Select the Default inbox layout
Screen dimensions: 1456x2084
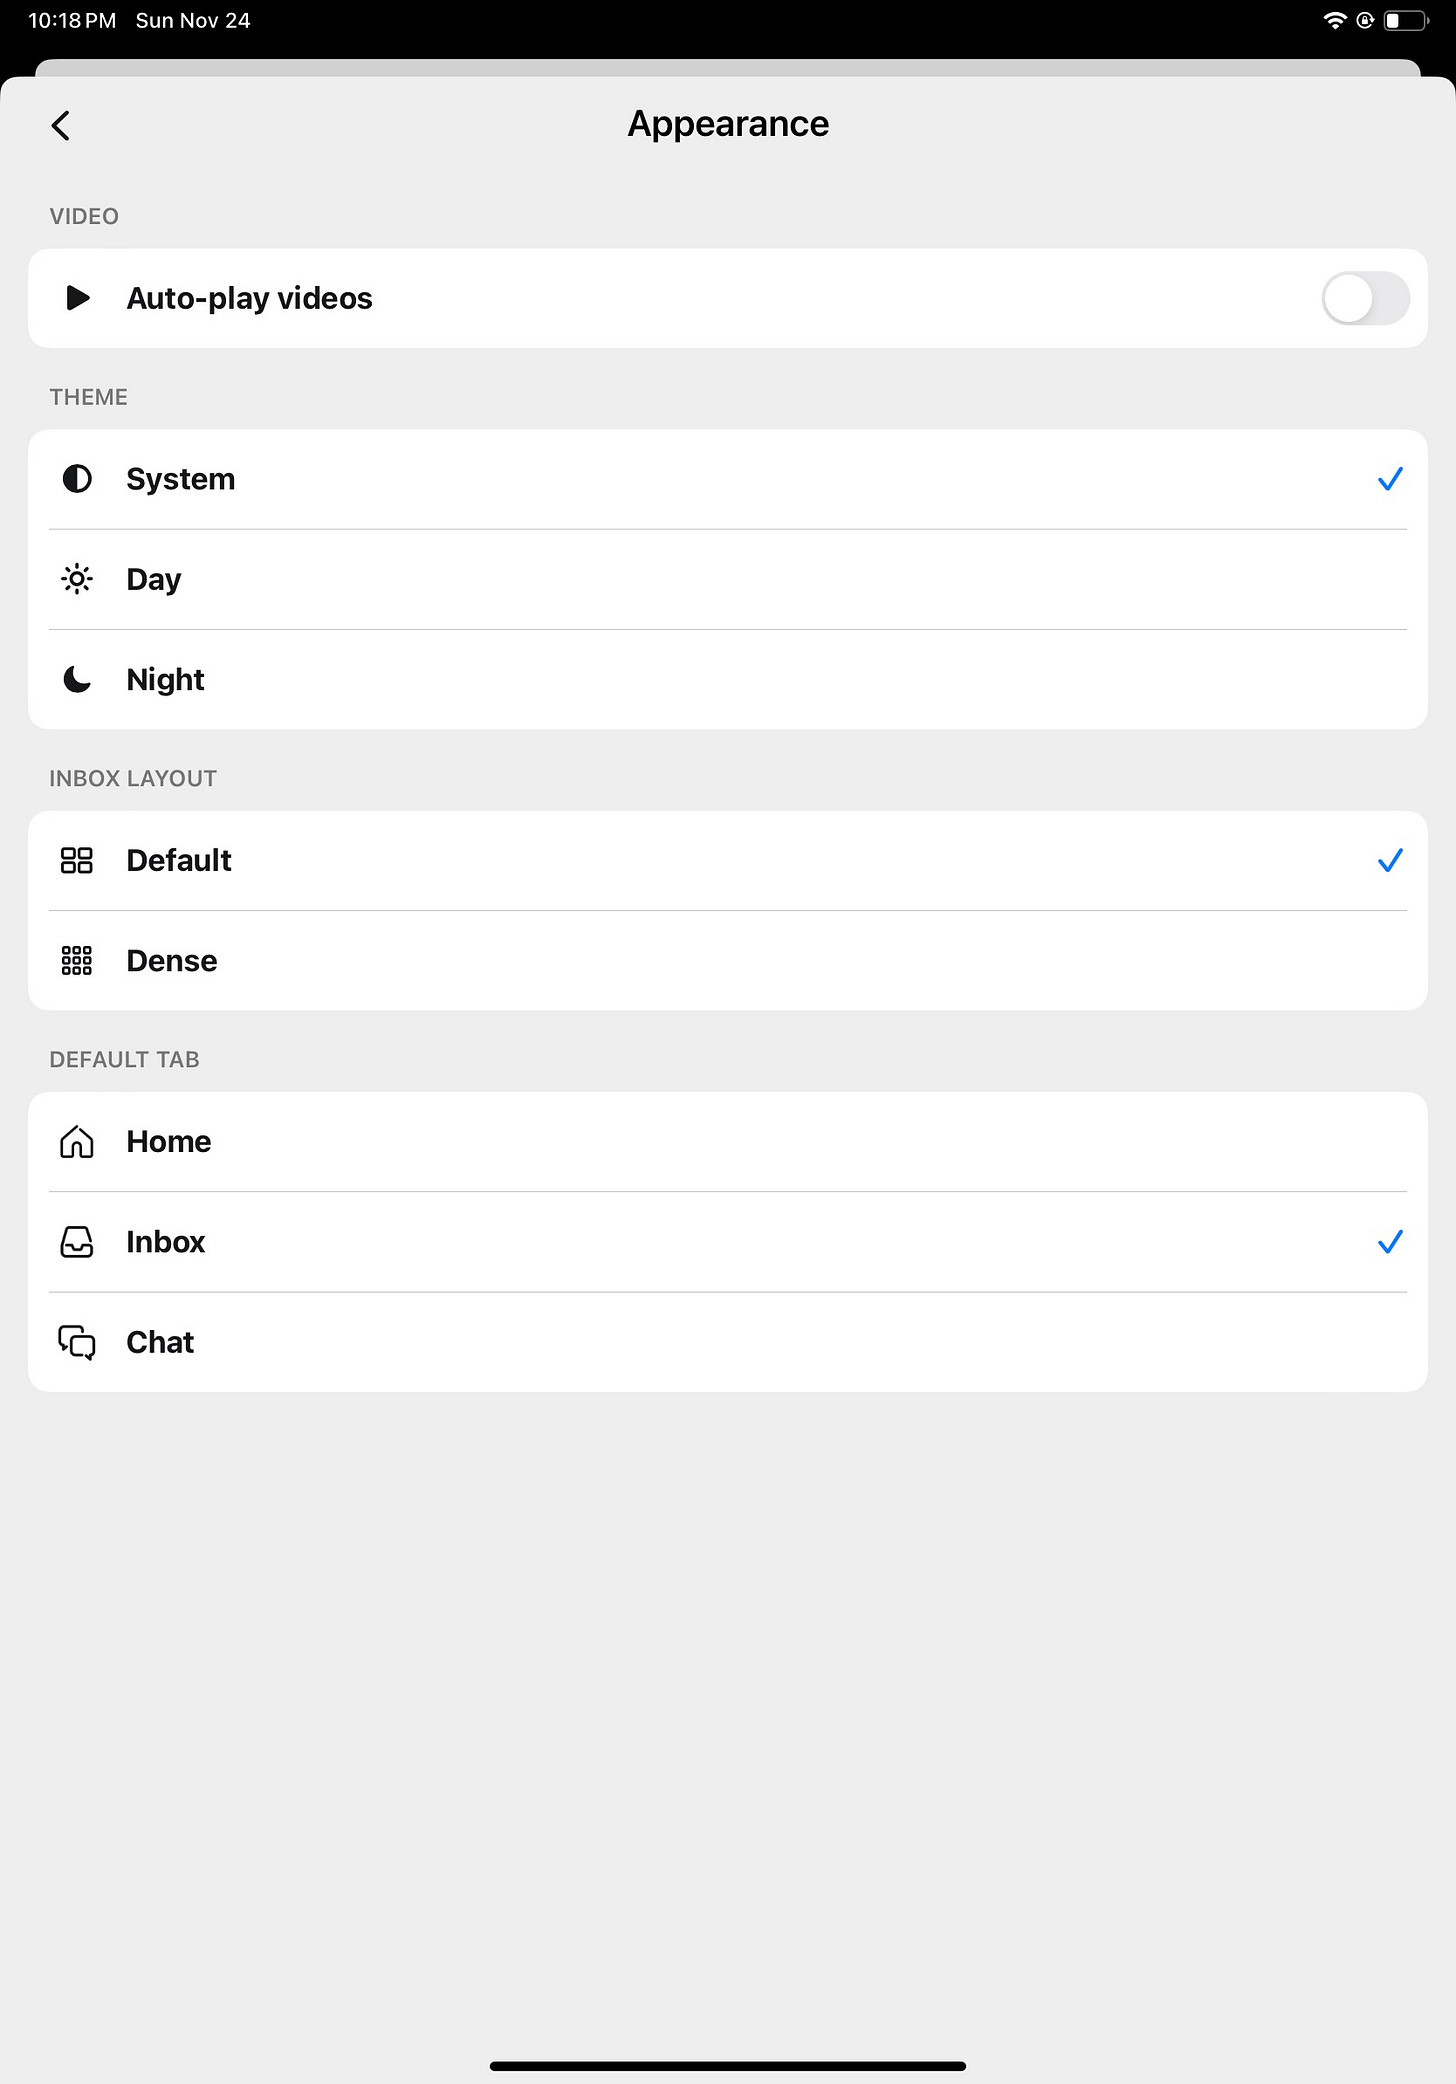(728, 860)
